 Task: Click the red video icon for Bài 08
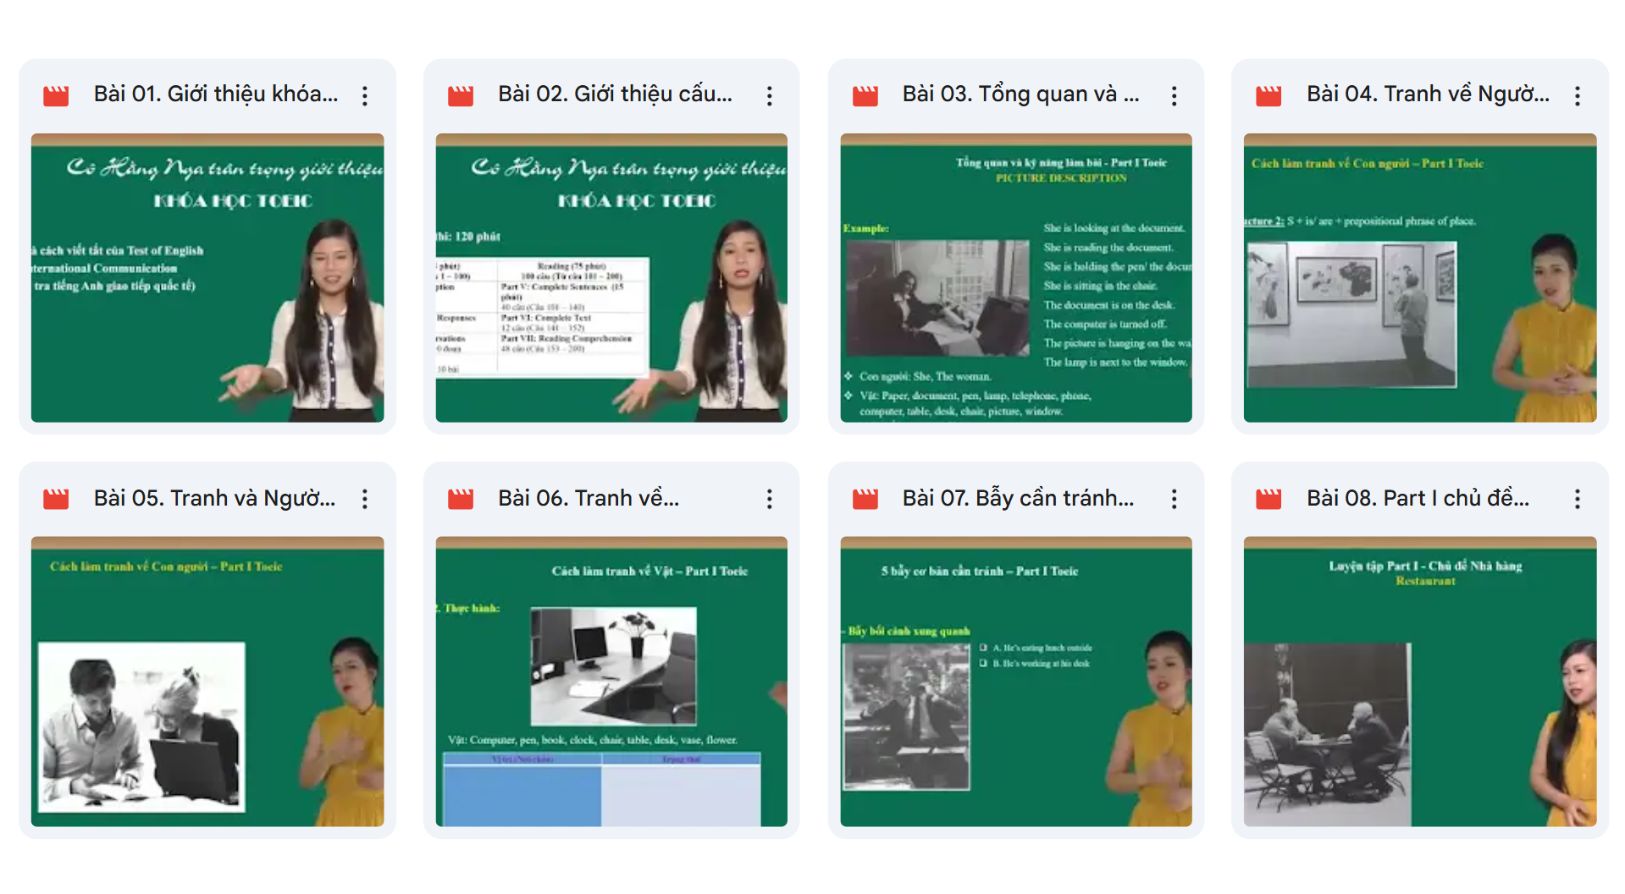tap(1269, 499)
